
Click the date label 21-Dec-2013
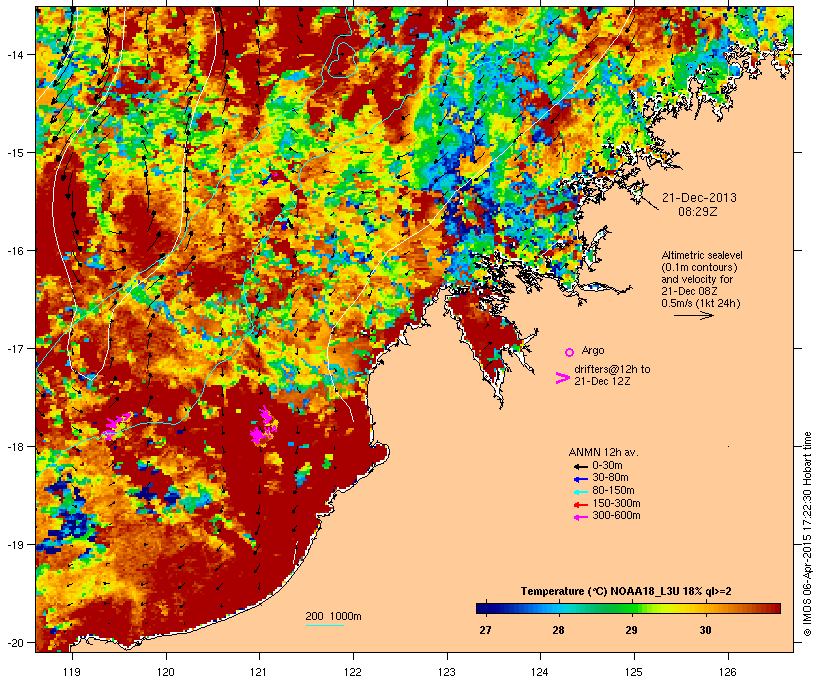(699, 198)
